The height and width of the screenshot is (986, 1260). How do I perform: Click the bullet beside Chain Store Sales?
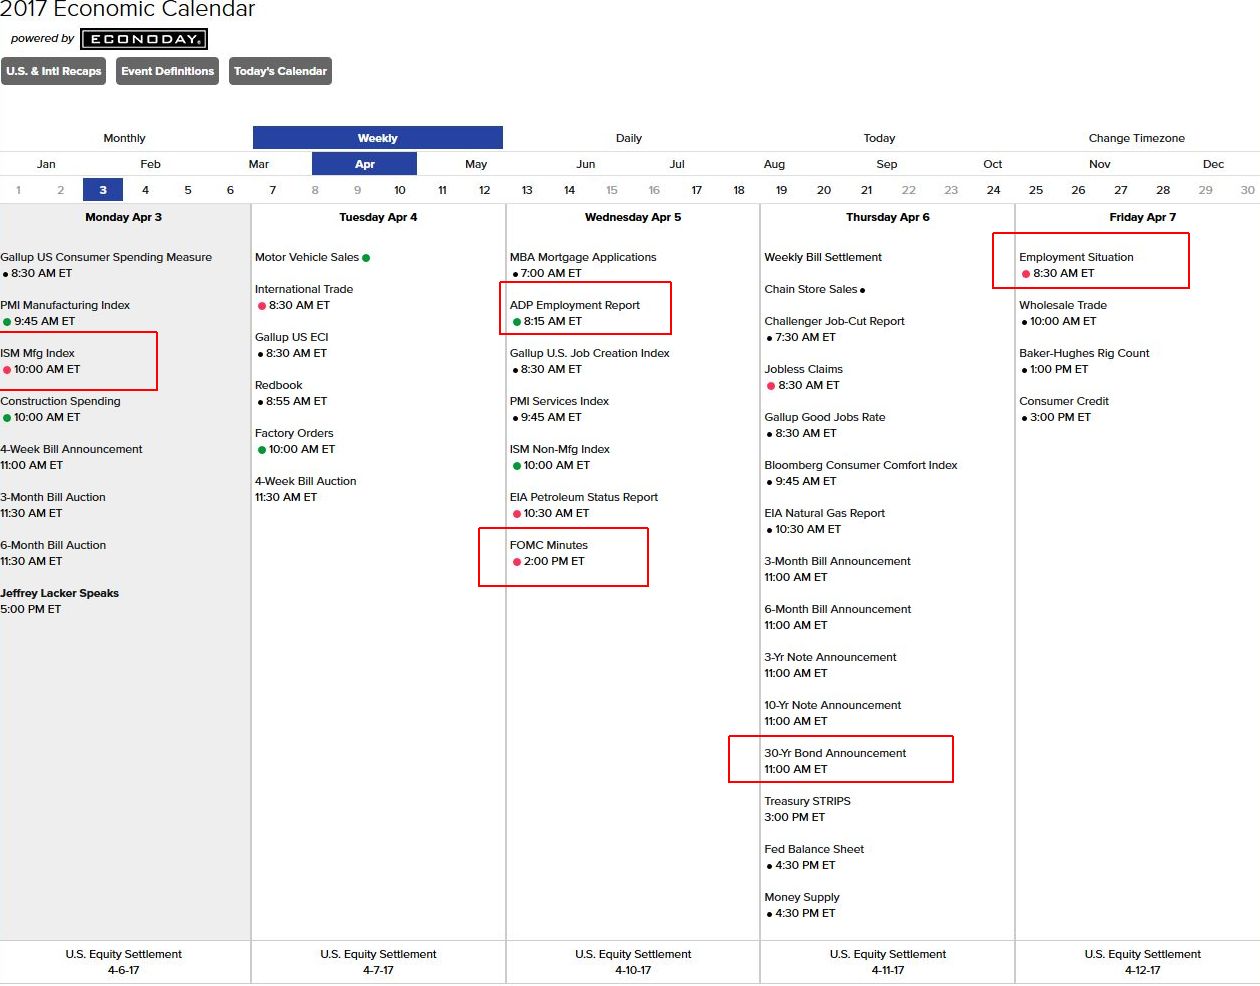point(862,290)
